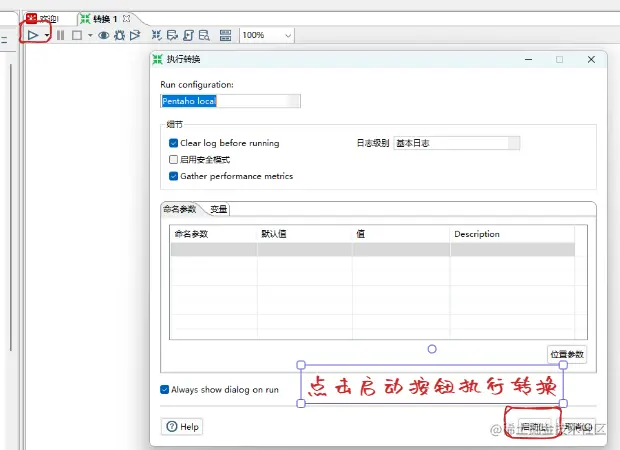Click the Preview transformation eye icon
This screenshot has width=620, height=450.
(x=104, y=35)
